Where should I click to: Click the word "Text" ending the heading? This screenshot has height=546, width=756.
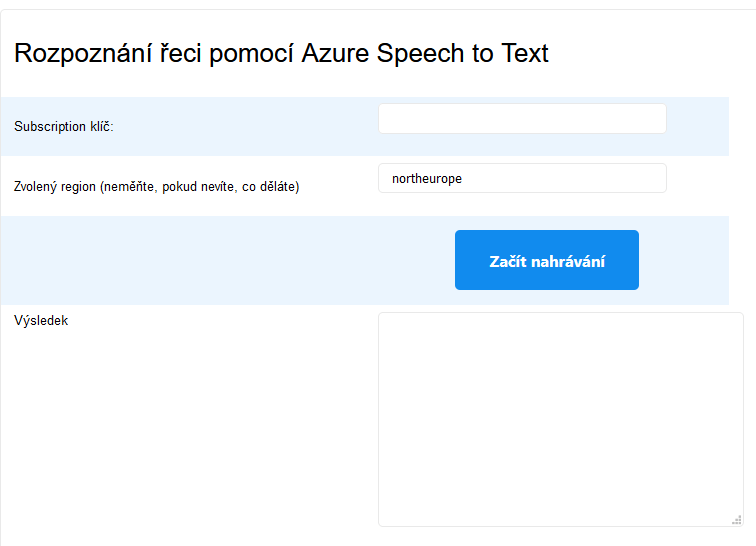click(x=523, y=54)
